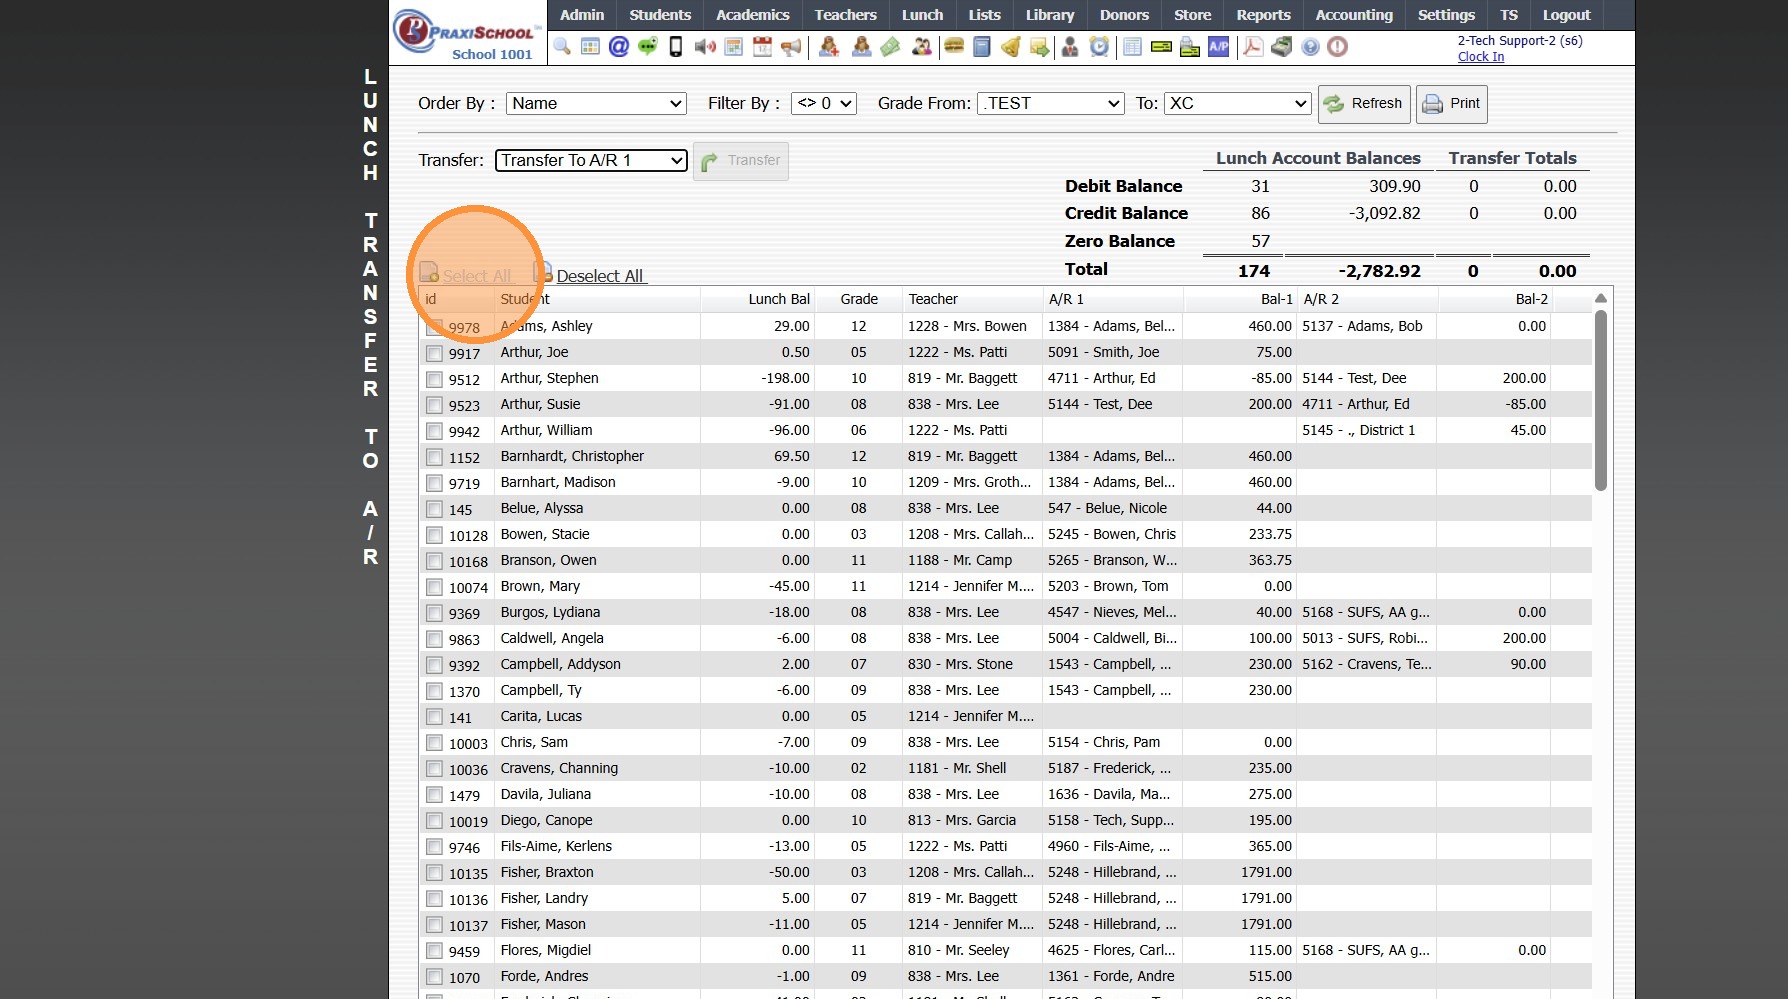Open the PDF document icon
The width and height of the screenshot is (1788, 999).
click(1252, 47)
